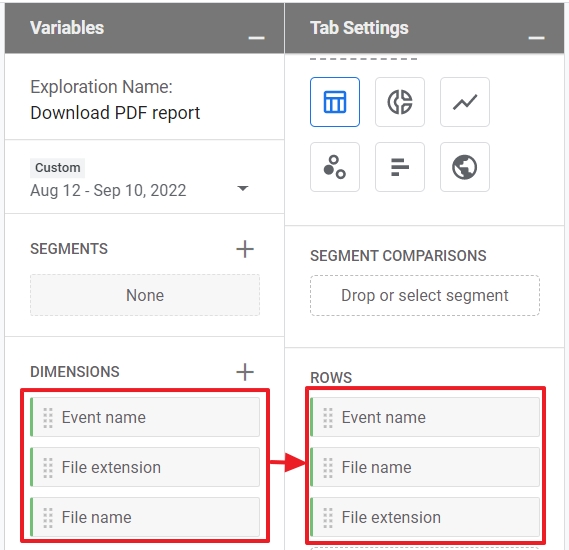This screenshot has width=569, height=550.
Task: Click File extension chip in Rows
Action: [x=425, y=517]
